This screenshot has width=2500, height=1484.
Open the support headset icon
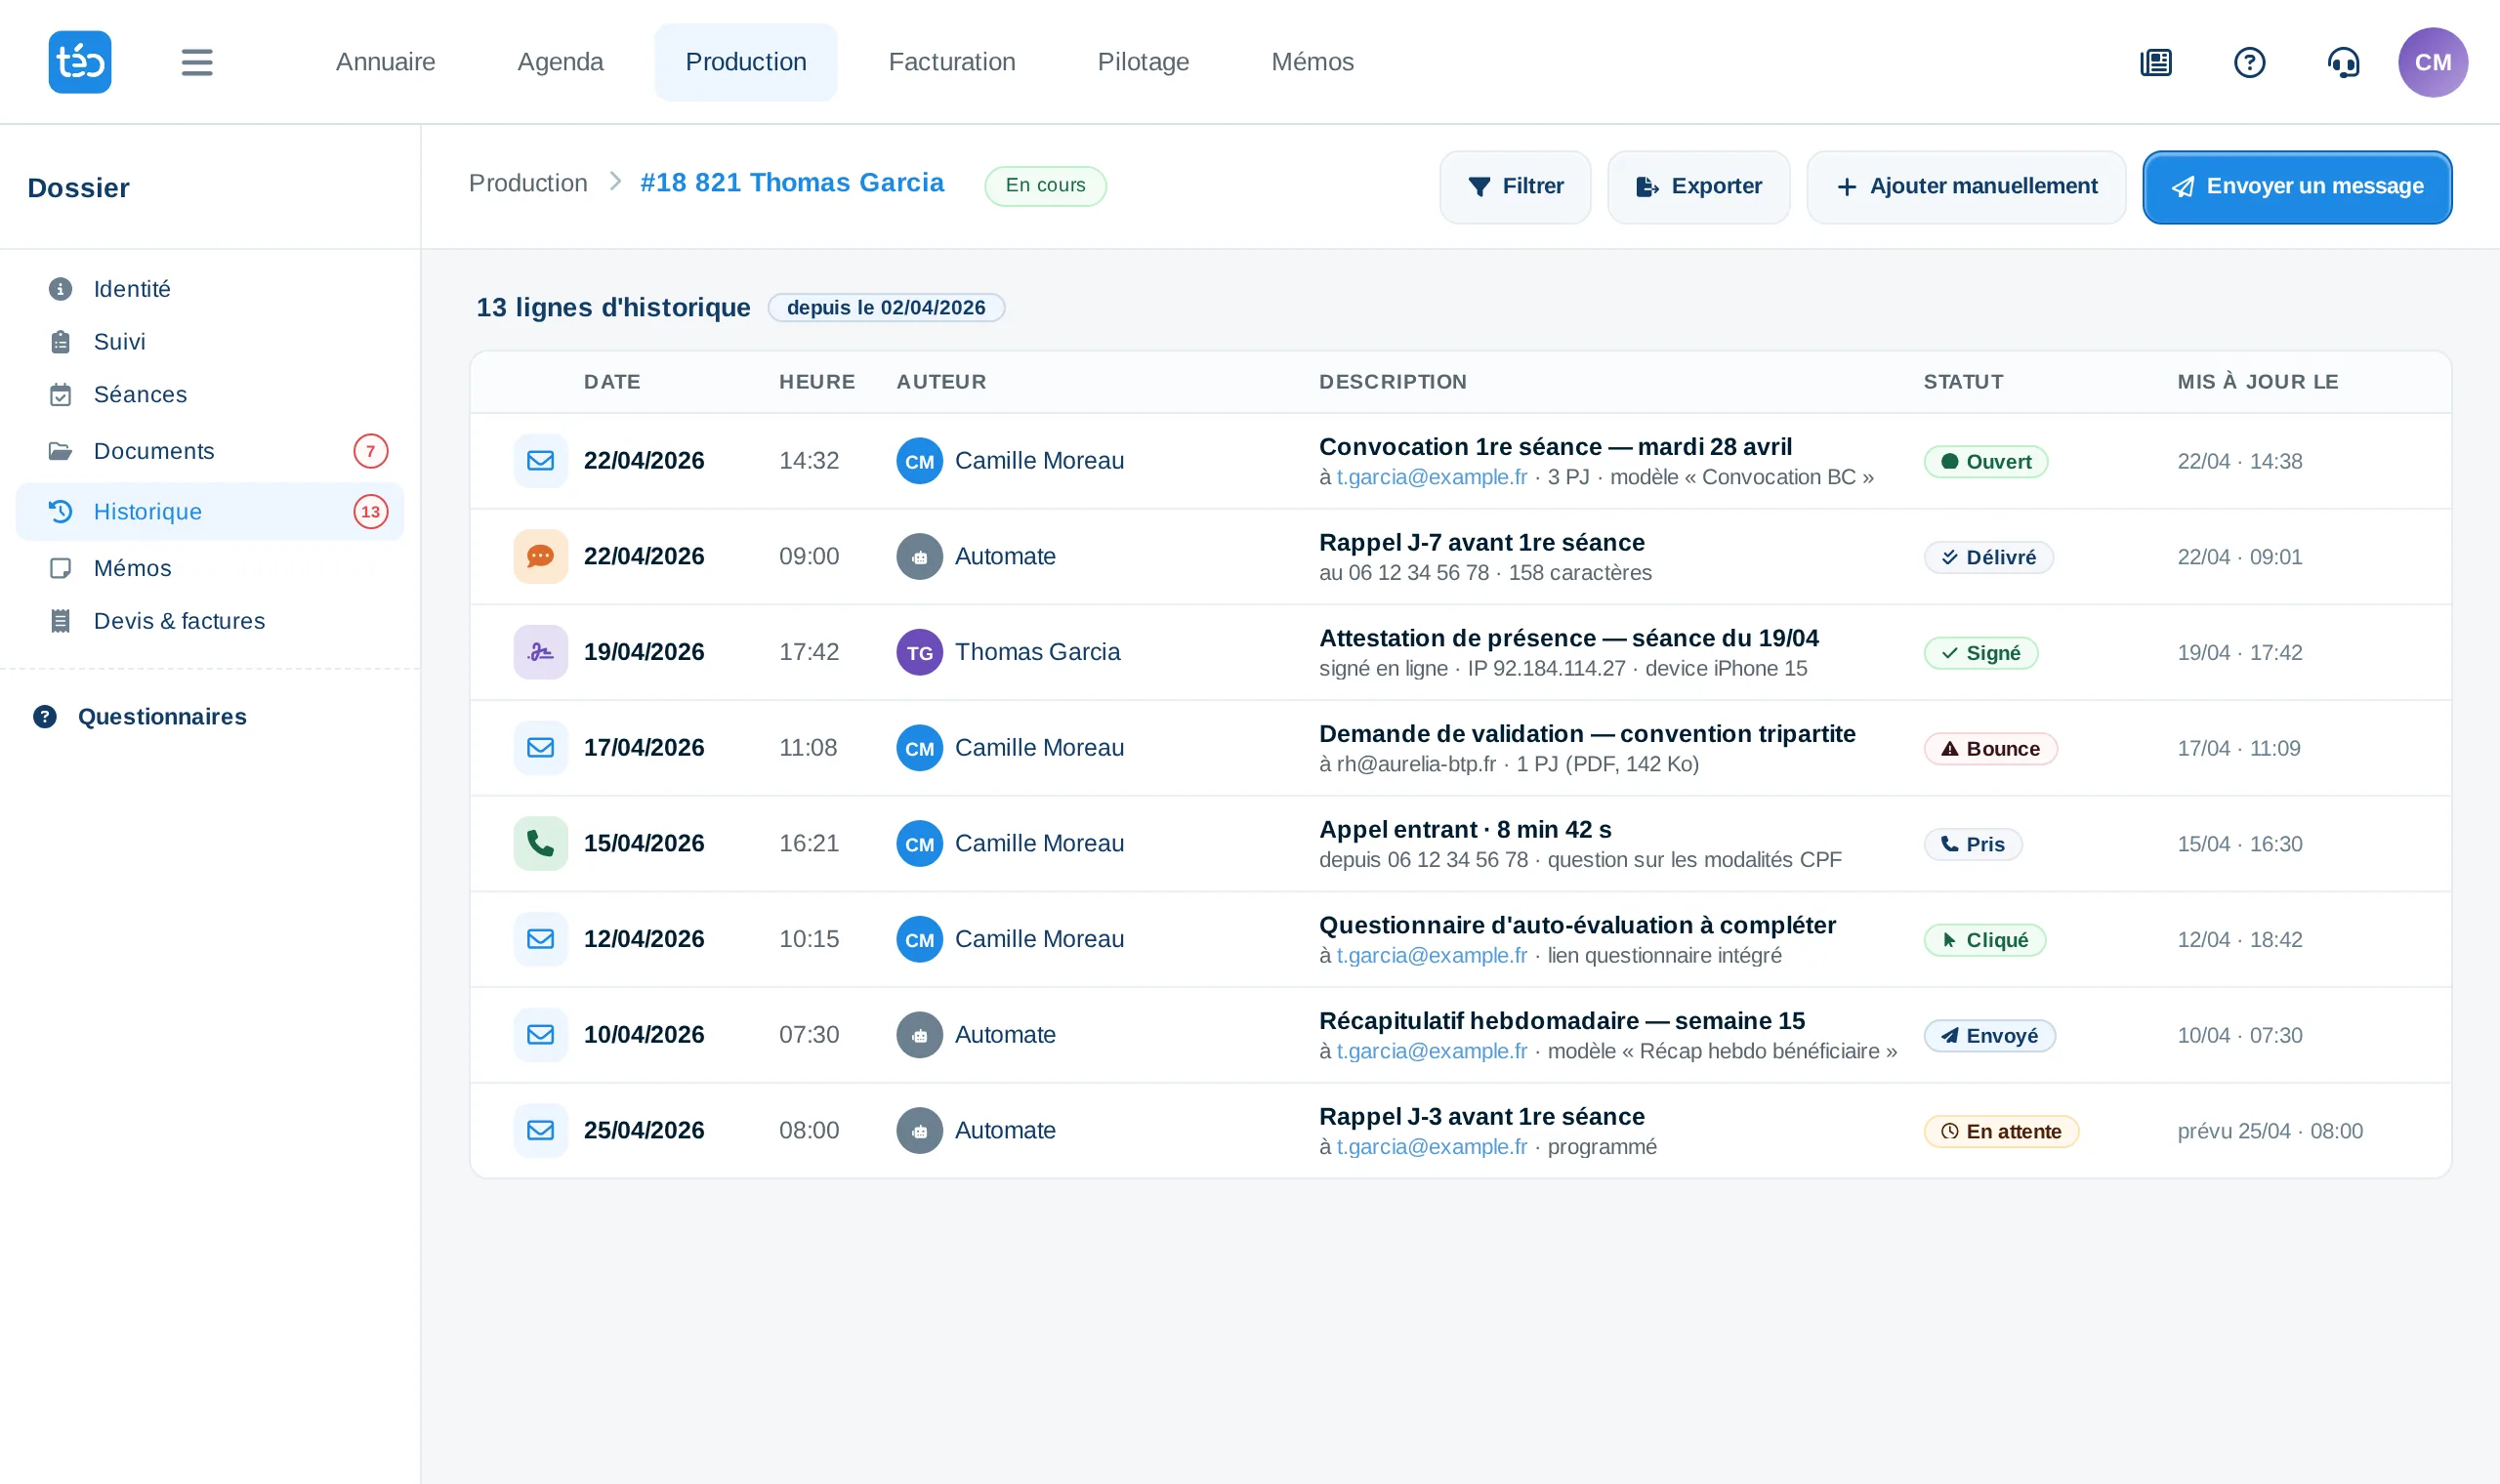[2344, 62]
